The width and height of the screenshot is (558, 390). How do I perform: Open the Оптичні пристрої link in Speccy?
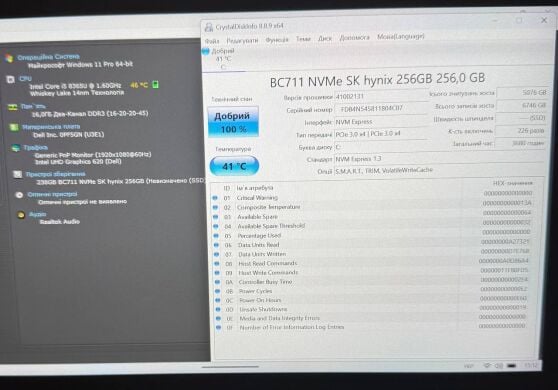(52, 194)
